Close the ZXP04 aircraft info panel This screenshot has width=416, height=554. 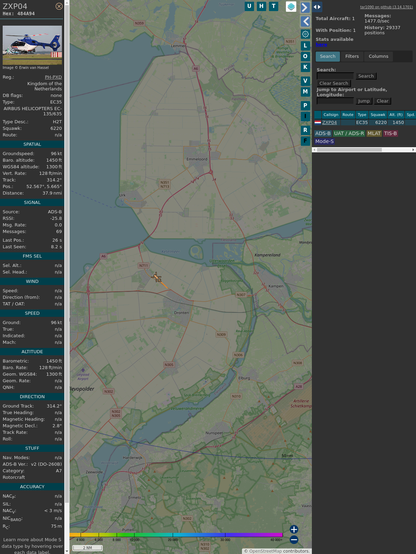pos(59,6)
